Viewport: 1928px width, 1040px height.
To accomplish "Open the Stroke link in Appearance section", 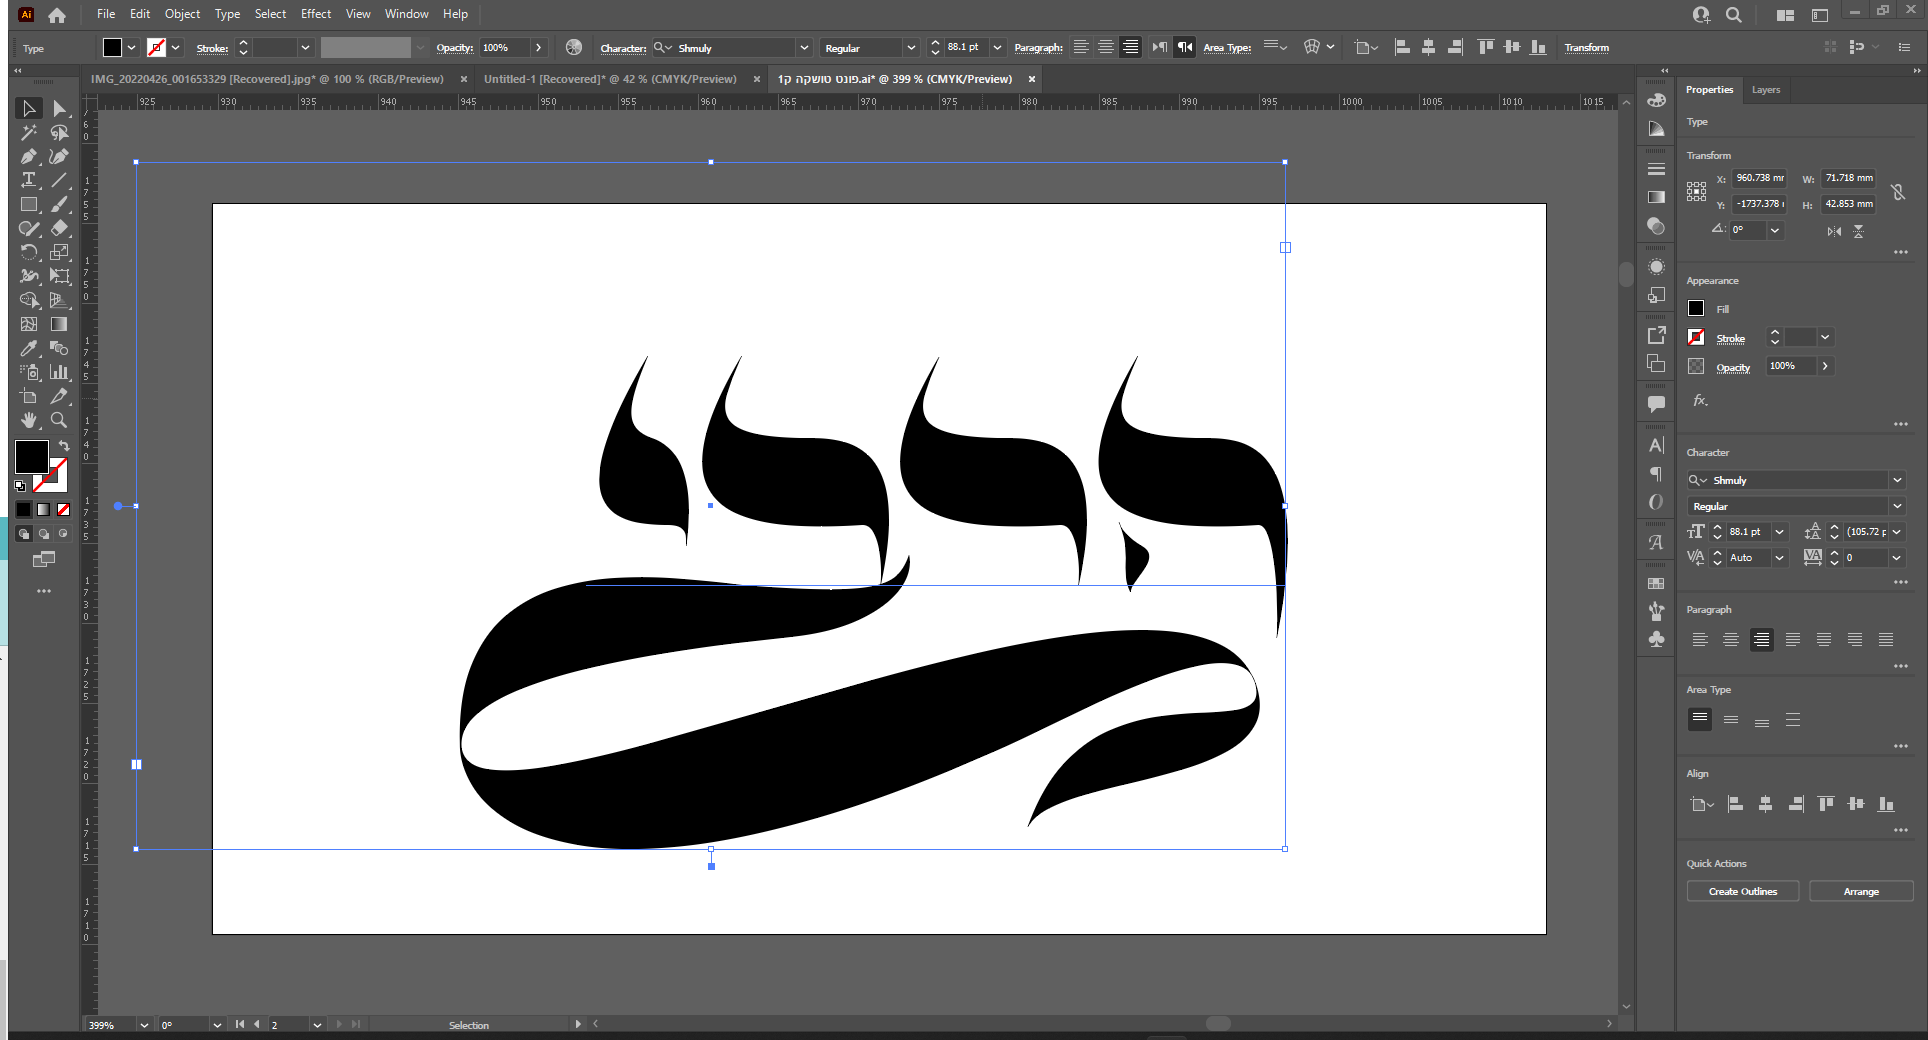I will coord(1731,339).
